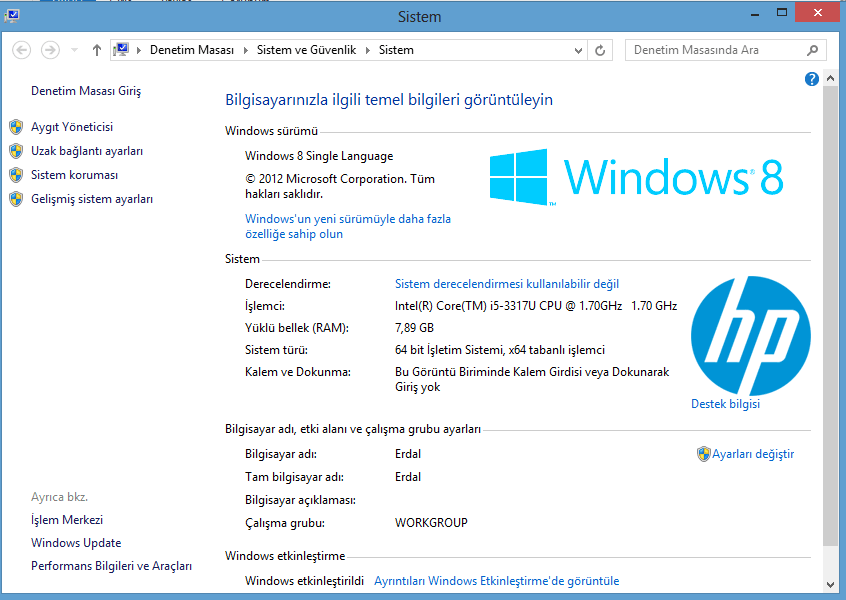
Task: Click the window system icon in title bar
Action: coord(12,16)
